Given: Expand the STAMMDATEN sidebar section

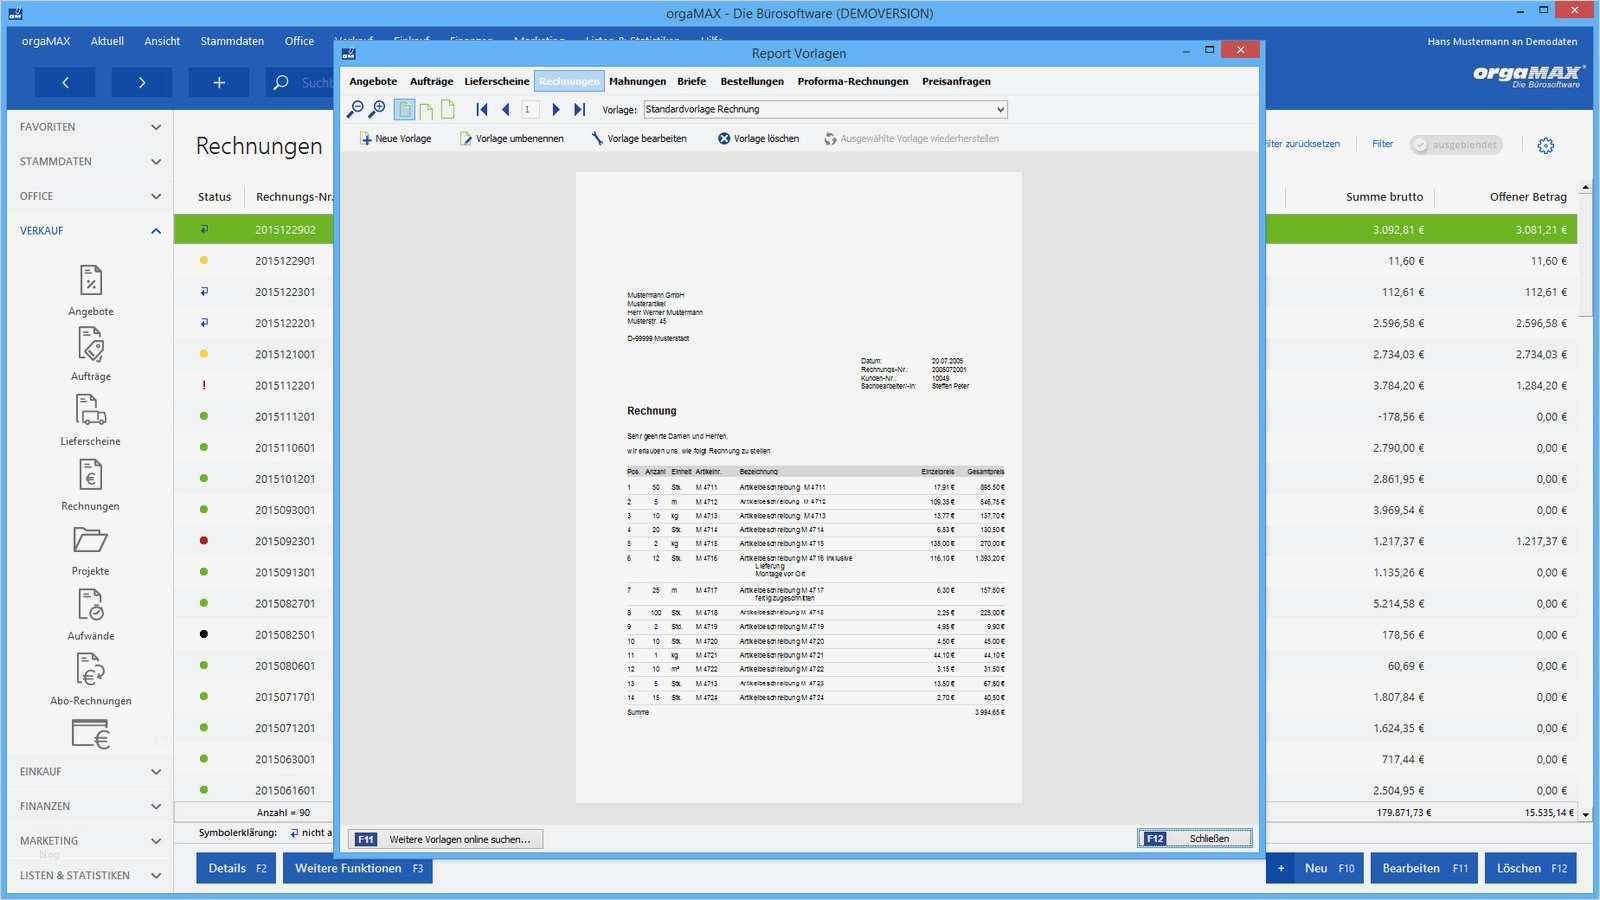Looking at the screenshot, I should (90, 161).
